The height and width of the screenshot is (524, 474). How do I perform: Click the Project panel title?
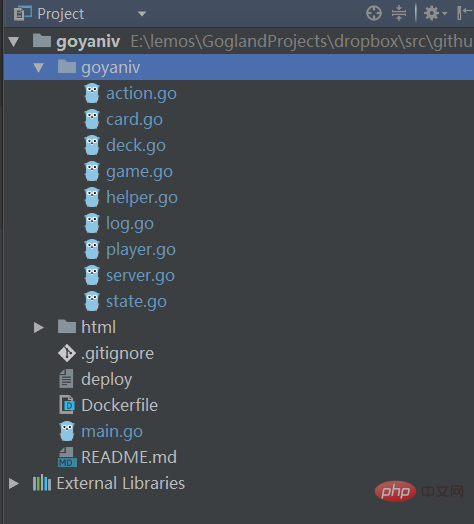point(61,14)
